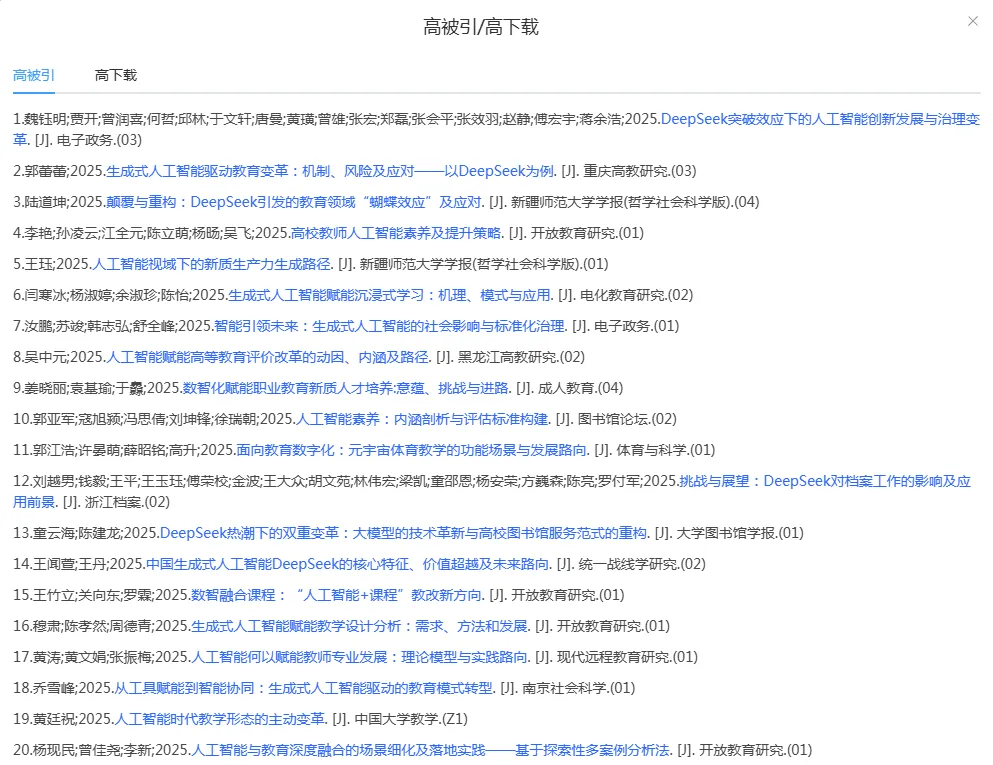
Task: Open 生成式人工智能驱动教育变革 article link
Action: click(x=330, y=171)
